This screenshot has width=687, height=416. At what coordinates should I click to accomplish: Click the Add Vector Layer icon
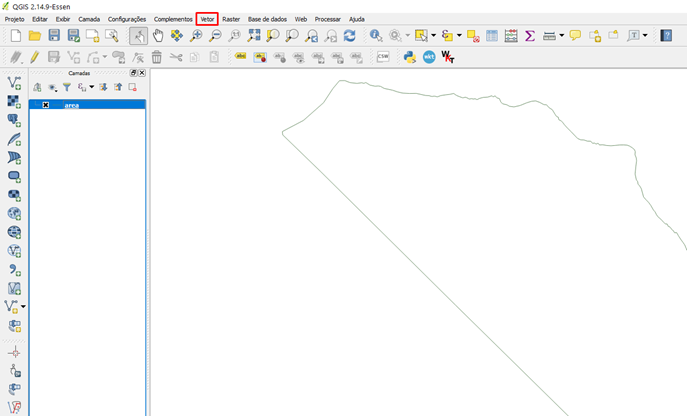(x=14, y=83)
